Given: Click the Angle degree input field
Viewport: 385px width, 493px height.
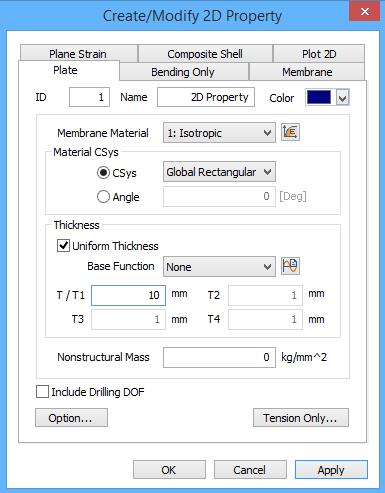Looking at the screenshot, I should tap(219, 196).
